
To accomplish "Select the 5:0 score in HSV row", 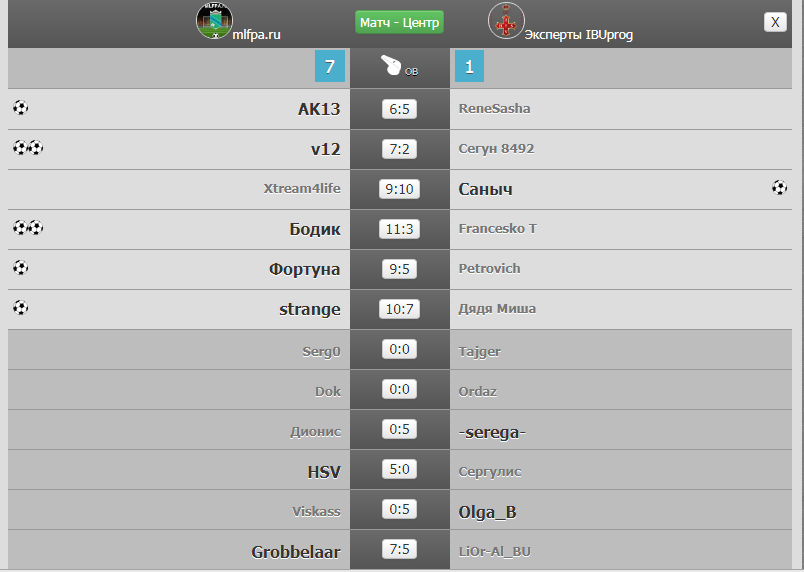I will click(x=399, y=469).
